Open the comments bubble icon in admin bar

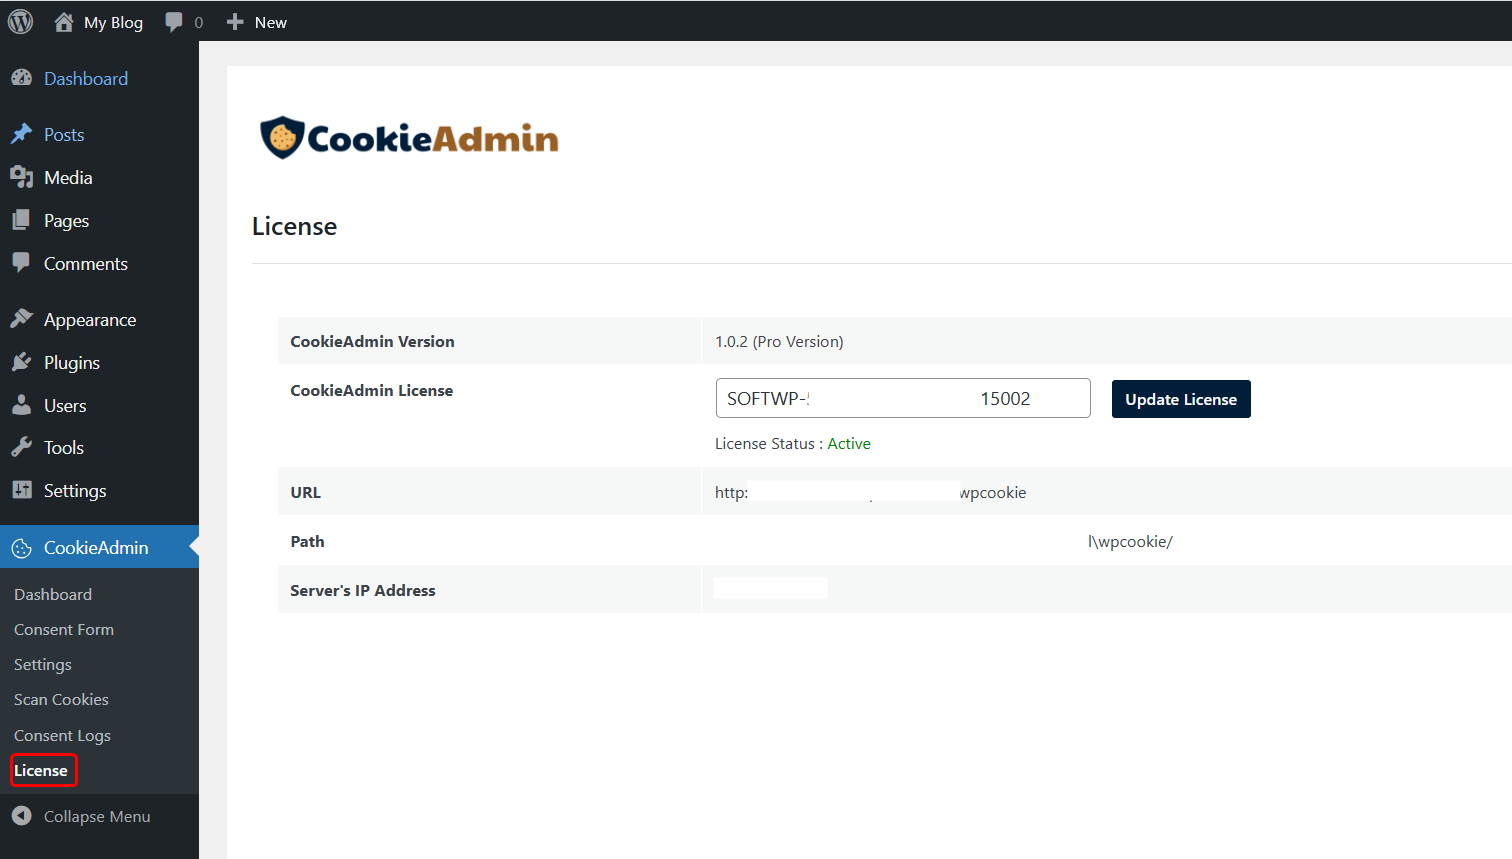[x=174, y=22]
